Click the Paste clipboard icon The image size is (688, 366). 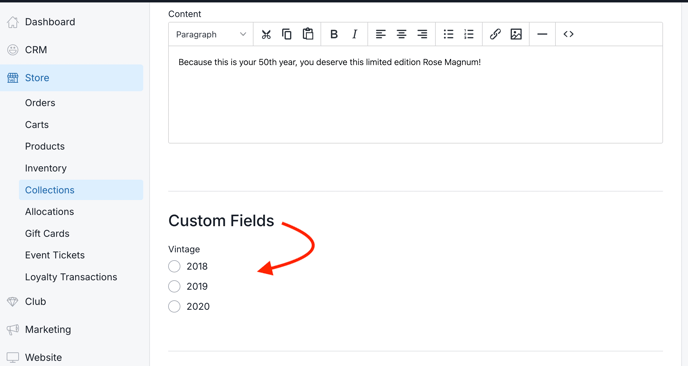point(308,34)
